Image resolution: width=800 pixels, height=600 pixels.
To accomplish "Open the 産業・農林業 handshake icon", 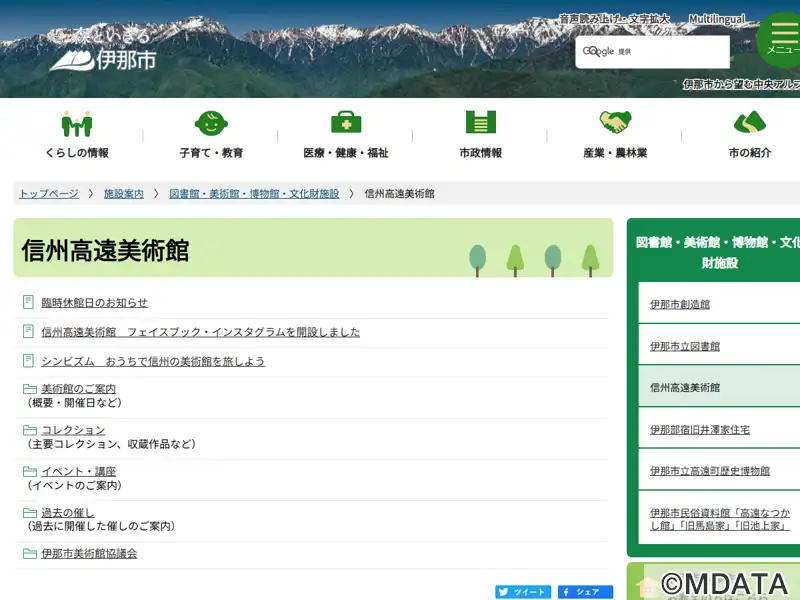I will [615, 122].
